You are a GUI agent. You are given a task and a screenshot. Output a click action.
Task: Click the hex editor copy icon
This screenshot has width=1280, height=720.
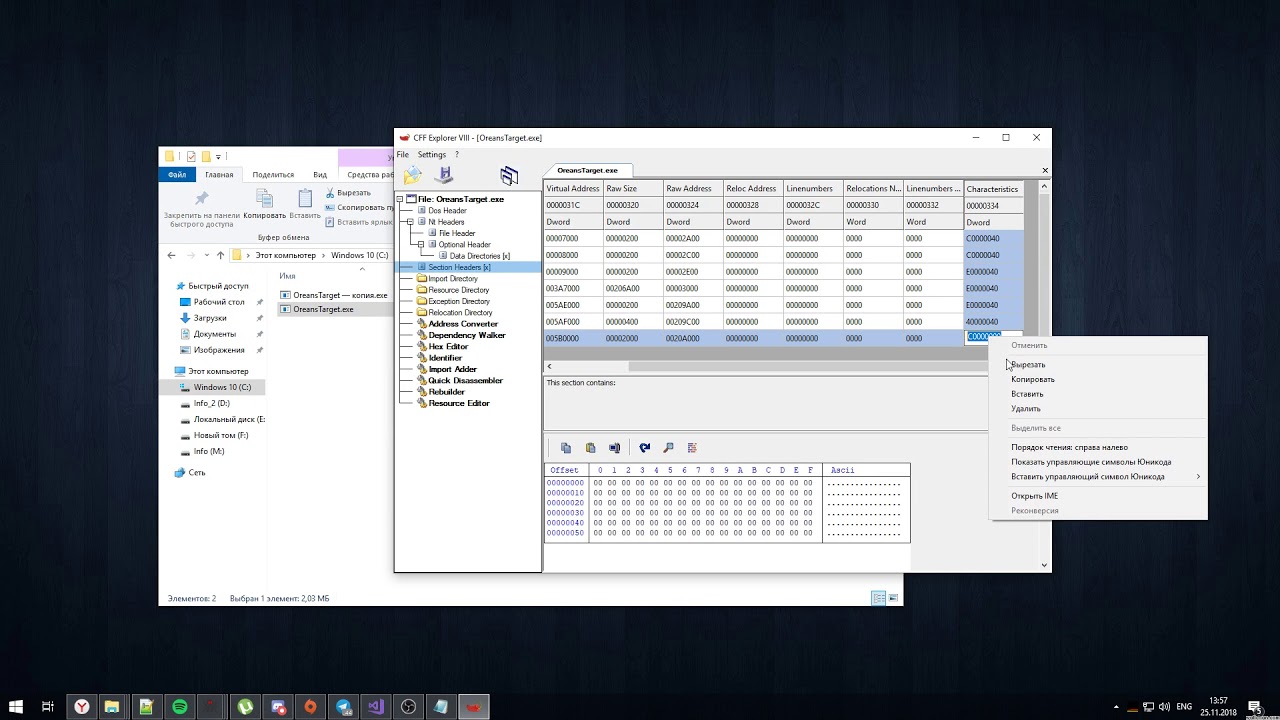[566, 448]
